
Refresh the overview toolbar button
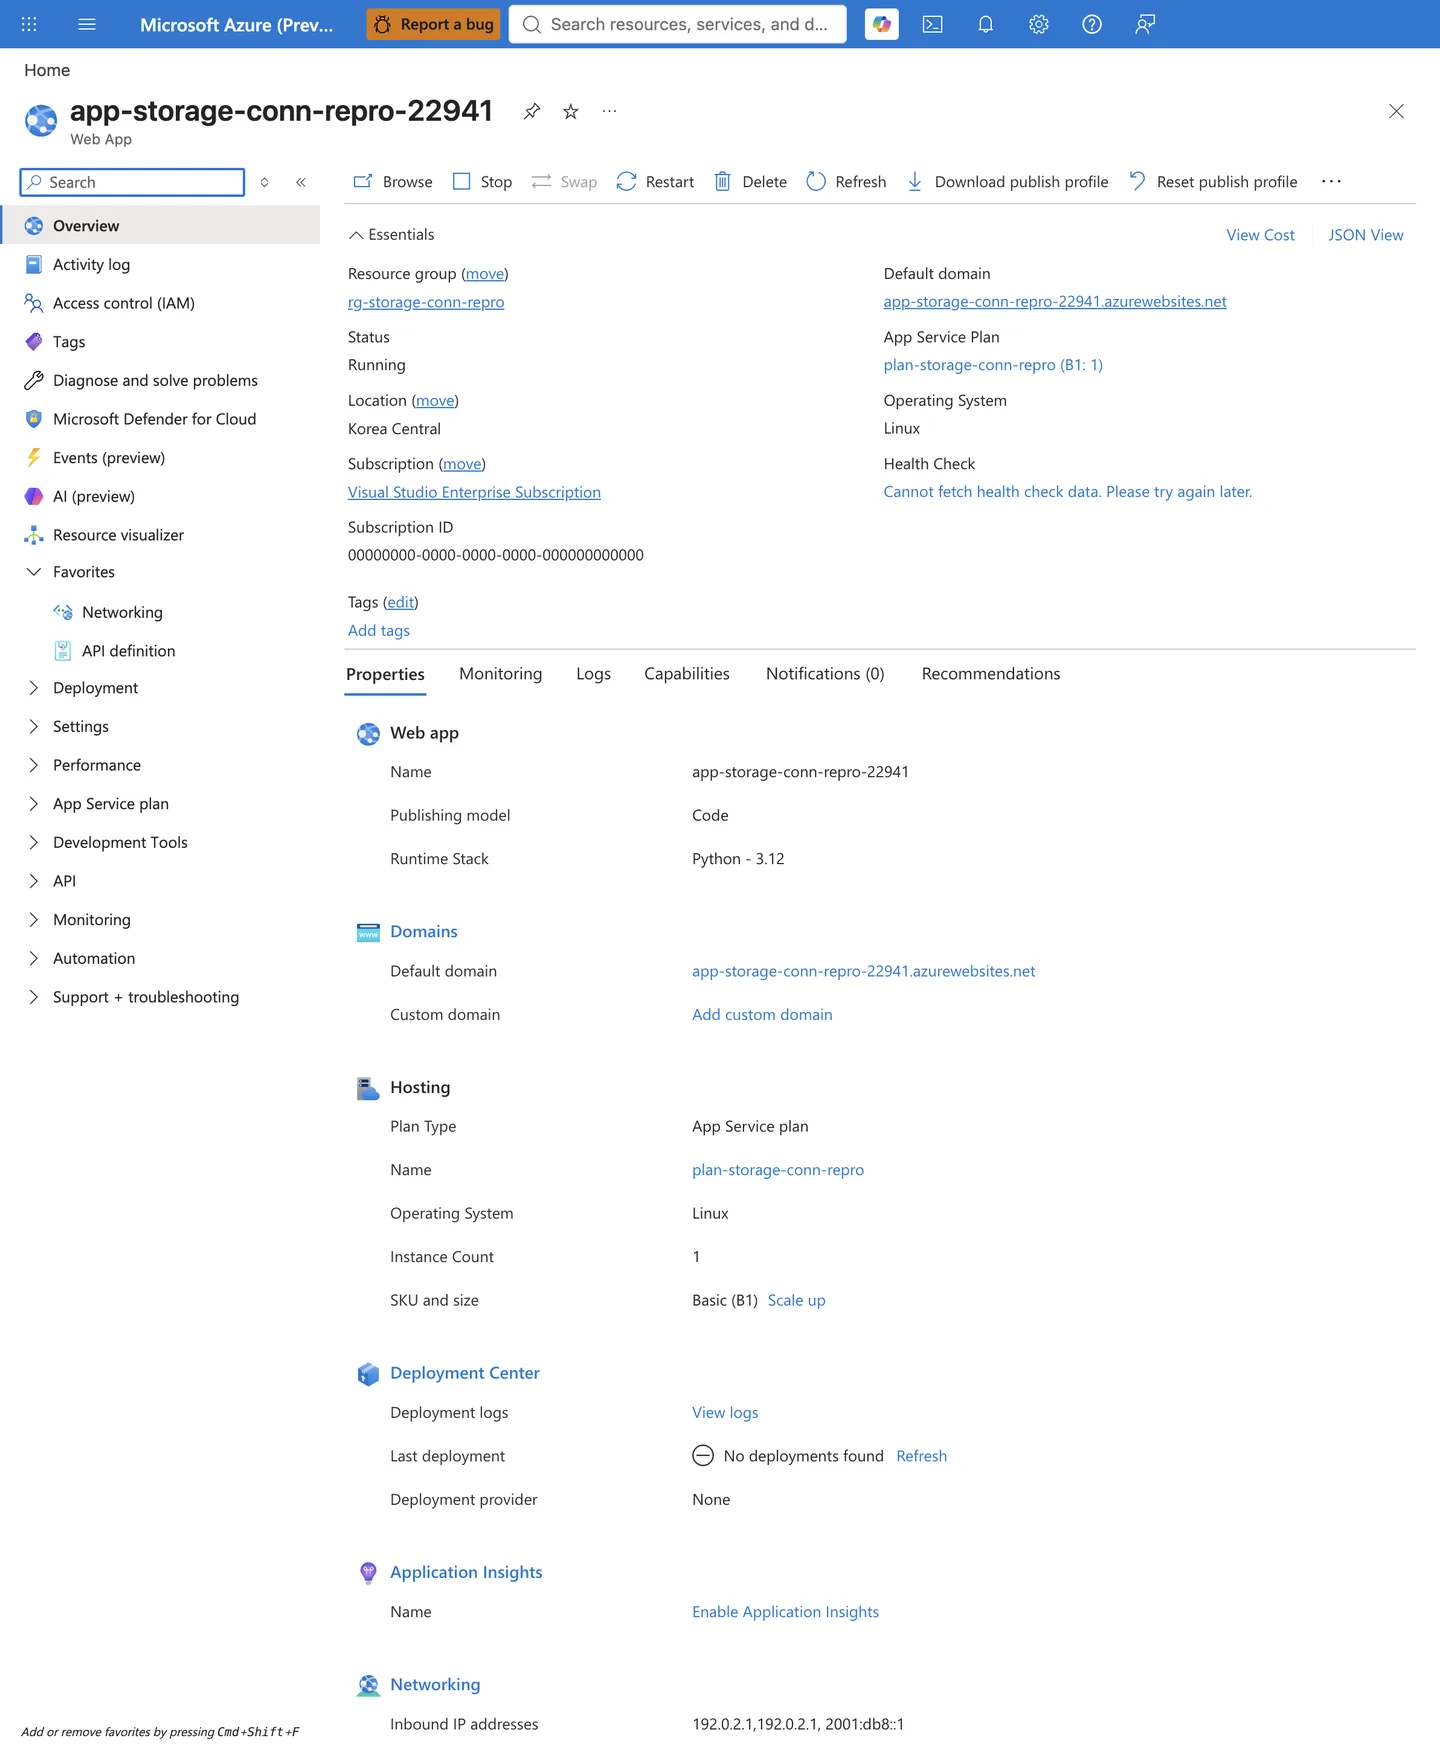click(846, 182)
